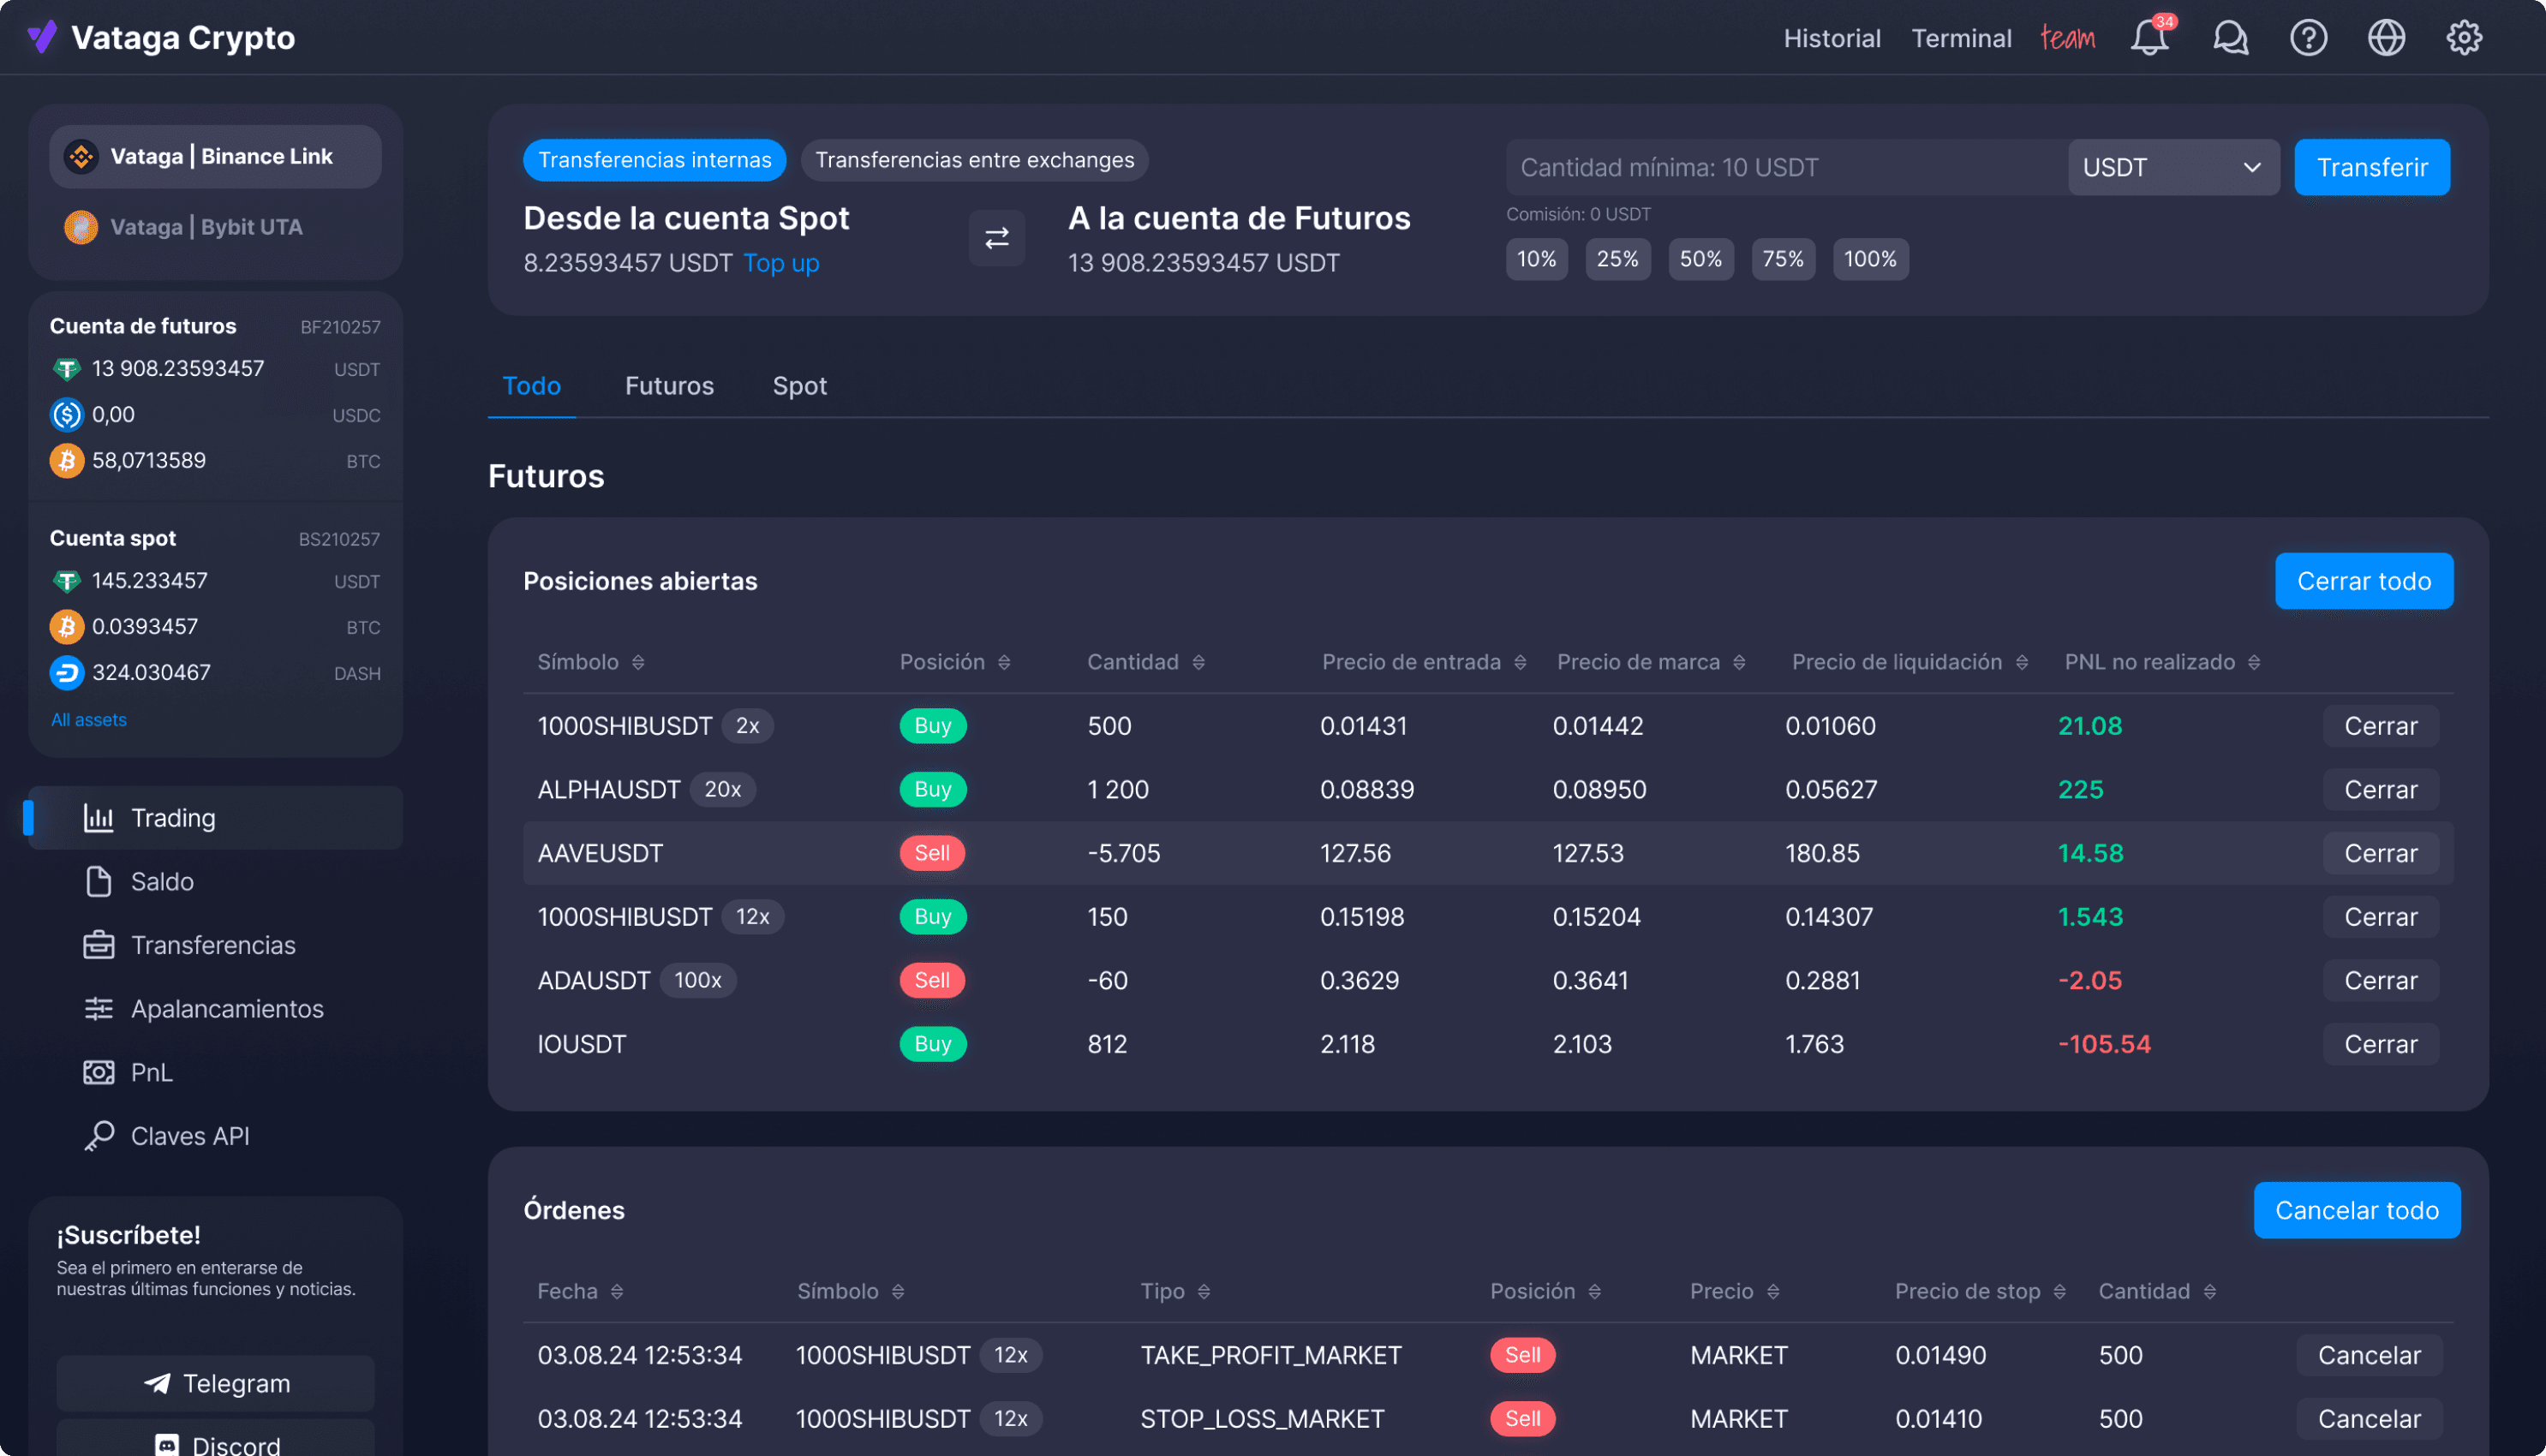This screenshot has width=2546, height=1456.
Task: Switch to the Futuros tab
Action: (669, 386)
